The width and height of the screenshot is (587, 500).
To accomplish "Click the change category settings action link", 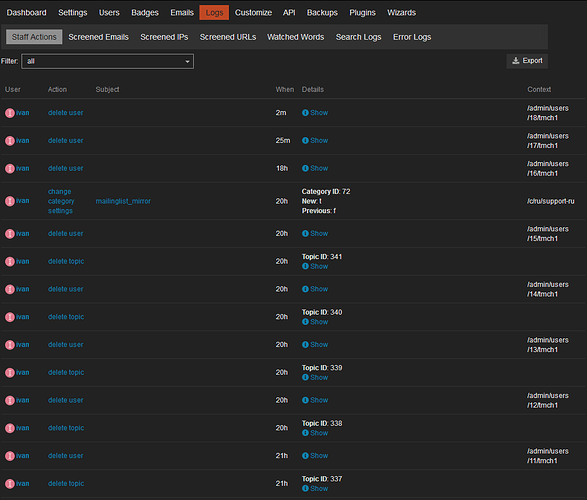I will (61, 201).
